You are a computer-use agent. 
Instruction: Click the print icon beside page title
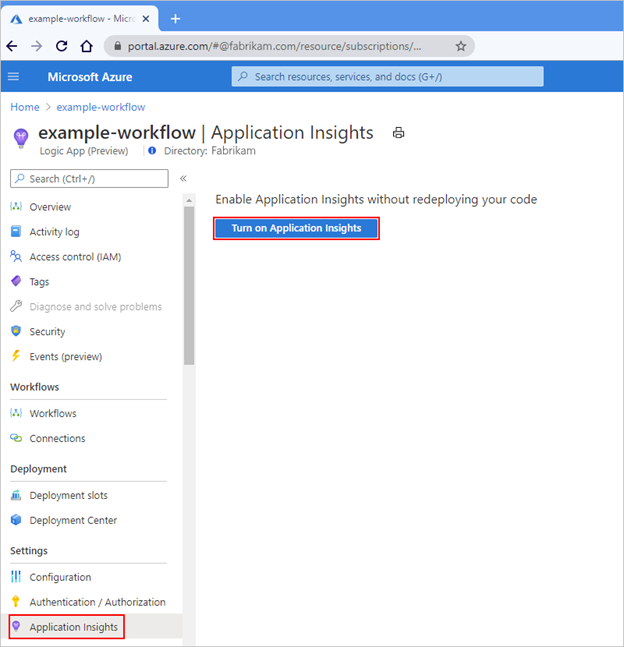point(398,133)
